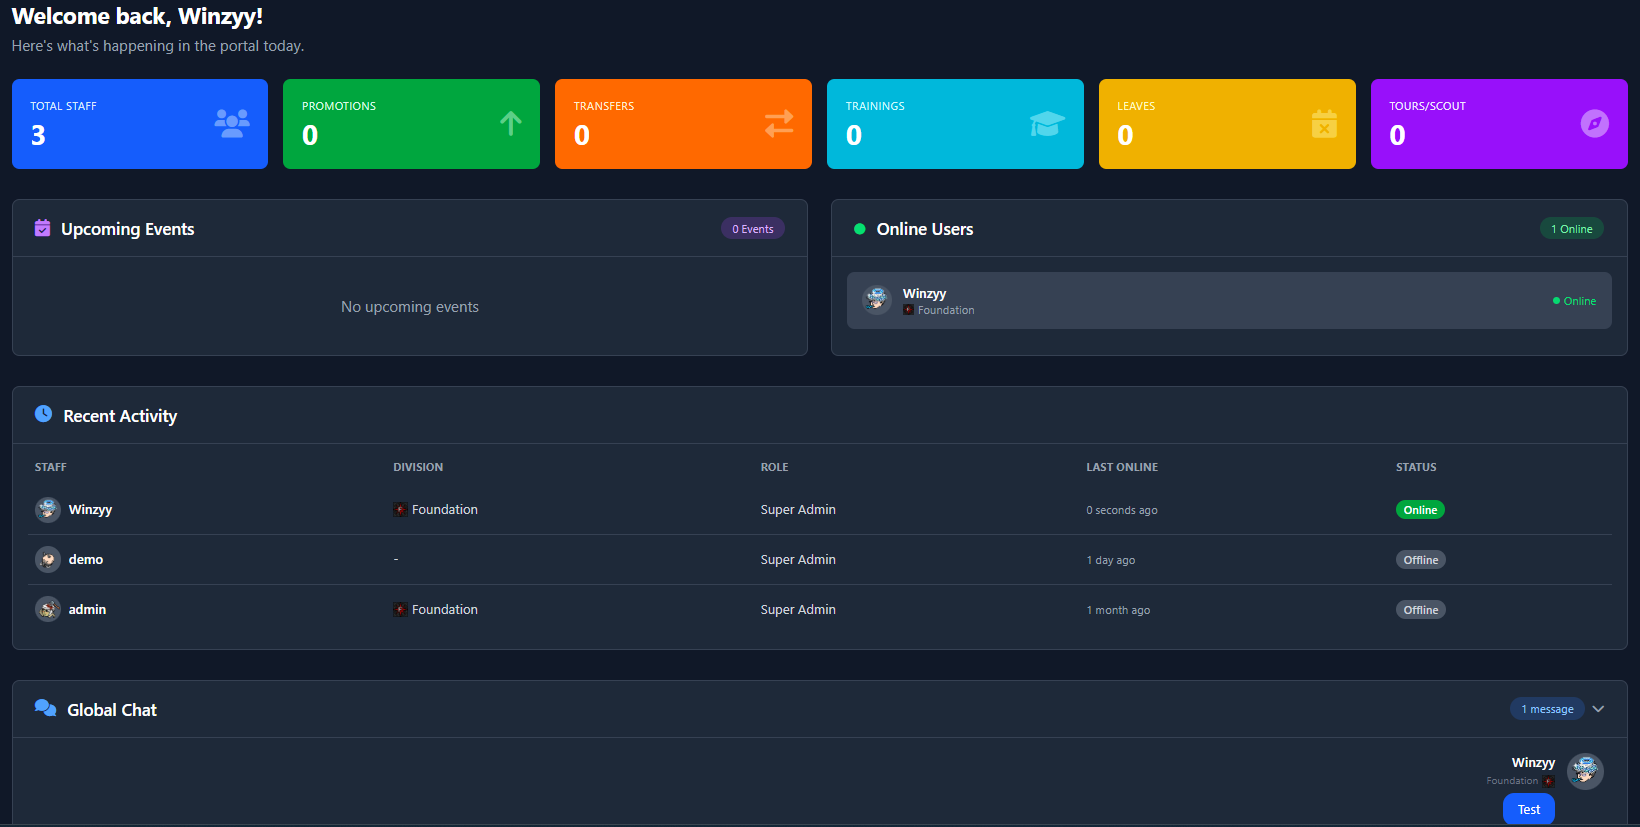Open the Total Staff card
Viewport: 1640px width, 827px height.
pyautogui.click(x=140, y=124)
